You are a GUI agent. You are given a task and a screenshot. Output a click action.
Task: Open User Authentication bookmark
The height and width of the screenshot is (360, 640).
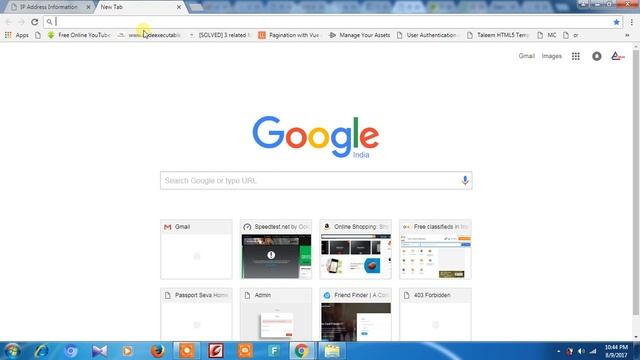(x=427, y=35)
